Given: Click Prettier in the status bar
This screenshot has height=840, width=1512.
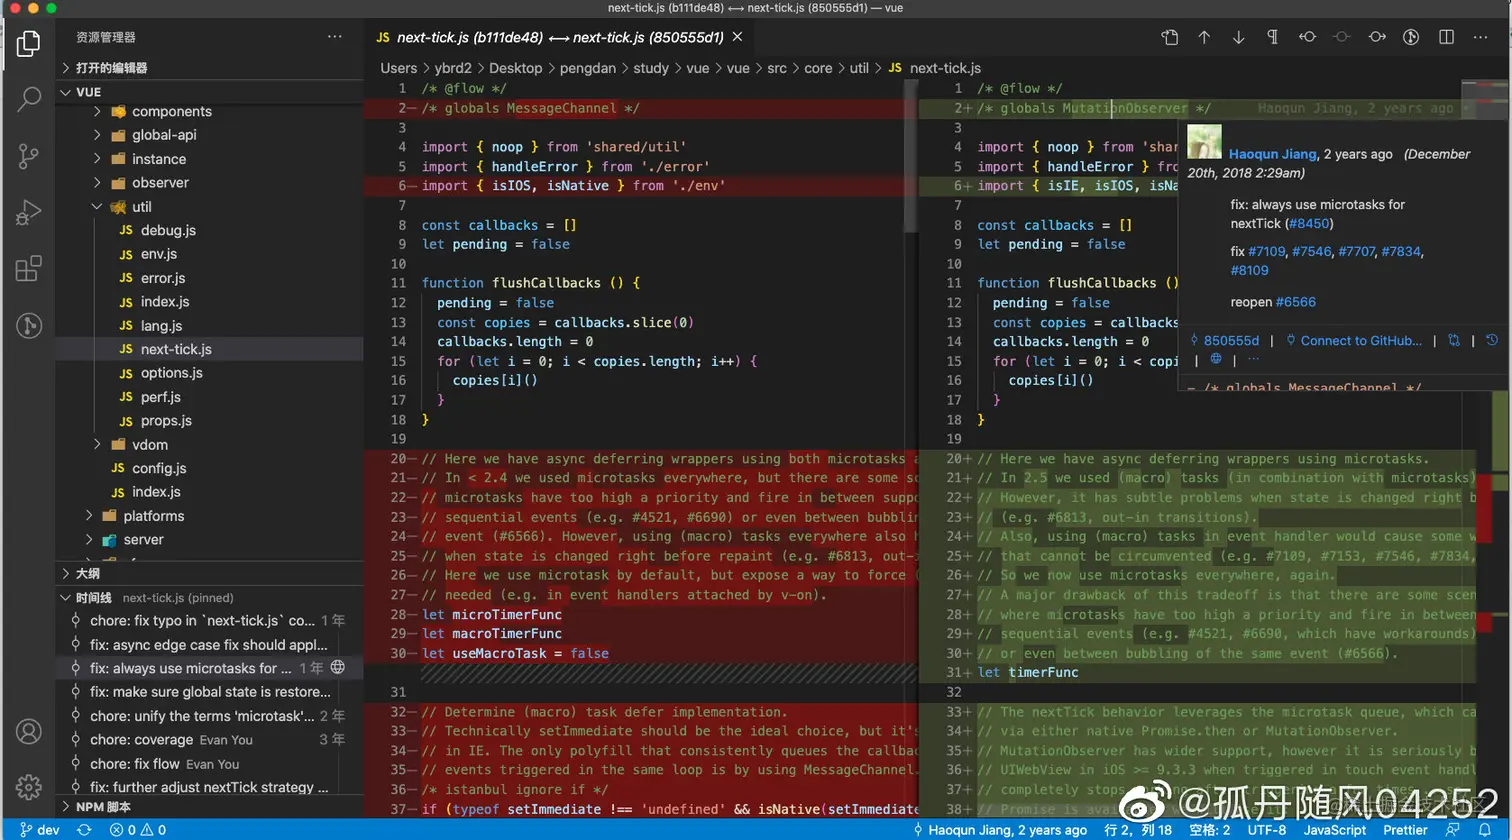Looking at the screenshot, I should coord(1405,829).
